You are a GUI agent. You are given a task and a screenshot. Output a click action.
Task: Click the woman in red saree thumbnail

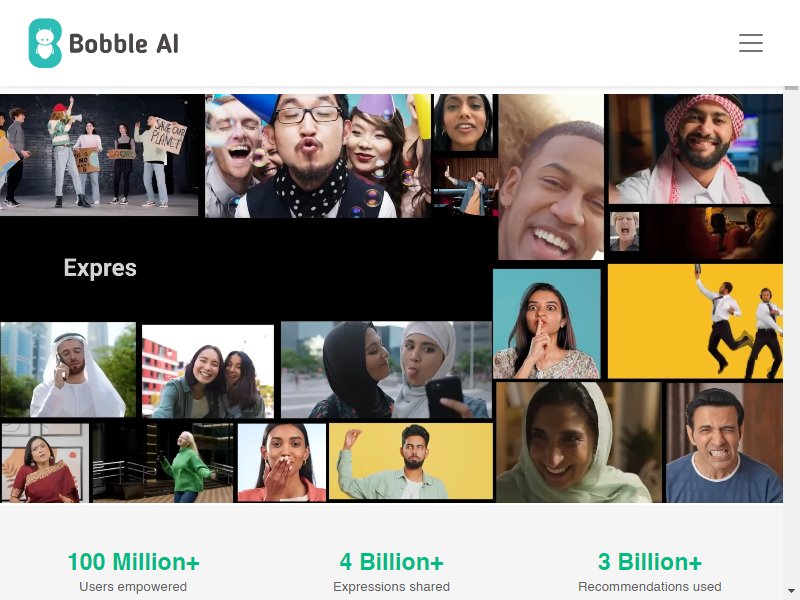45,463
